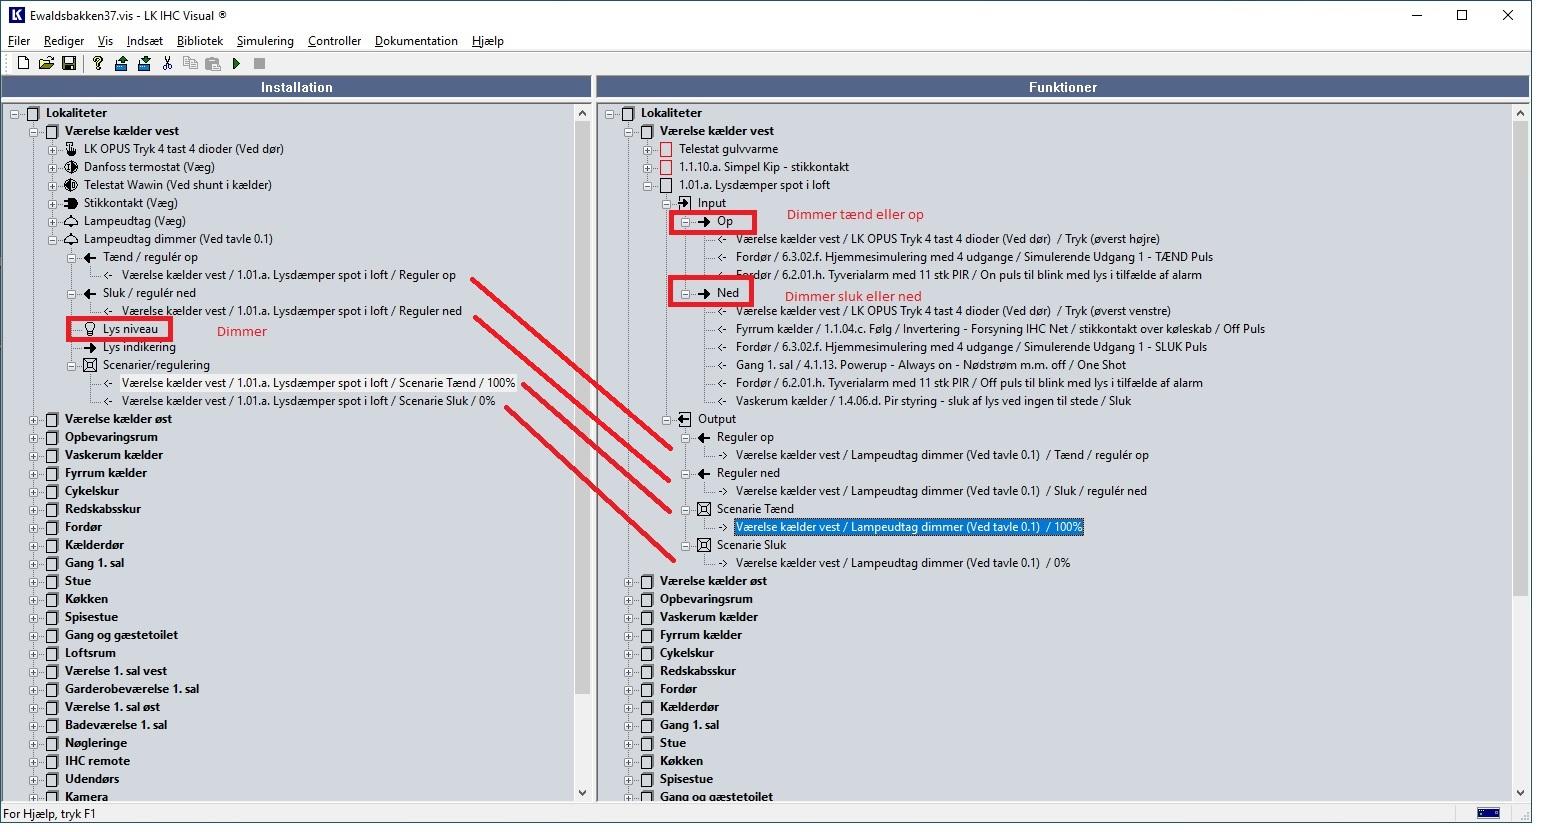
Task: Expand Telestat gulvvarme in Funktioner tree
Action: click(648, 149)
